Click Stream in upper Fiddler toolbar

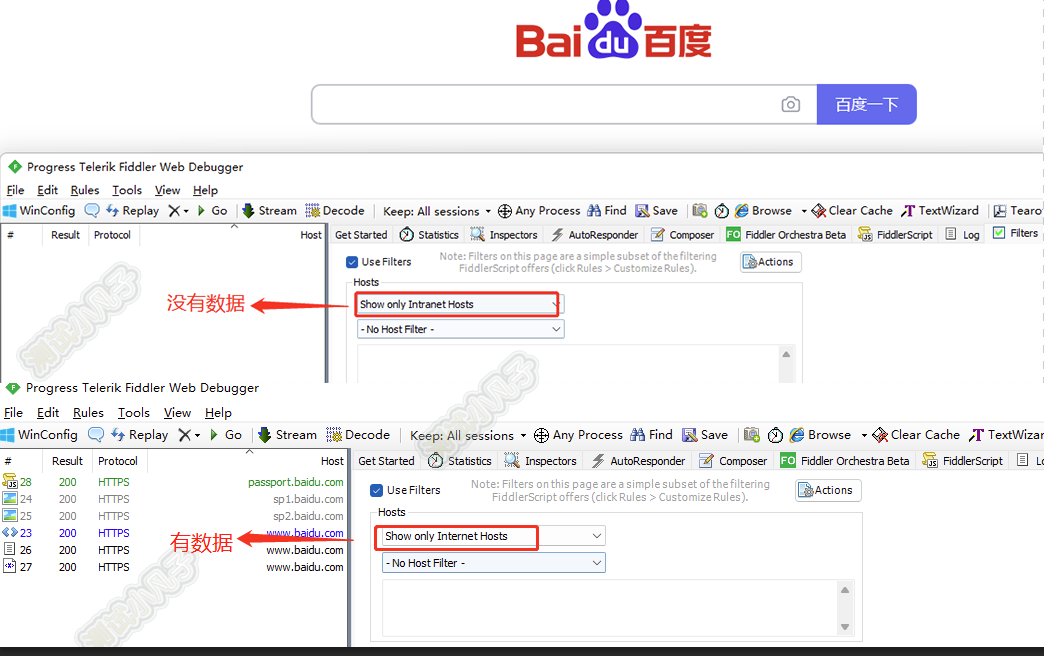[x=269, y=210]
